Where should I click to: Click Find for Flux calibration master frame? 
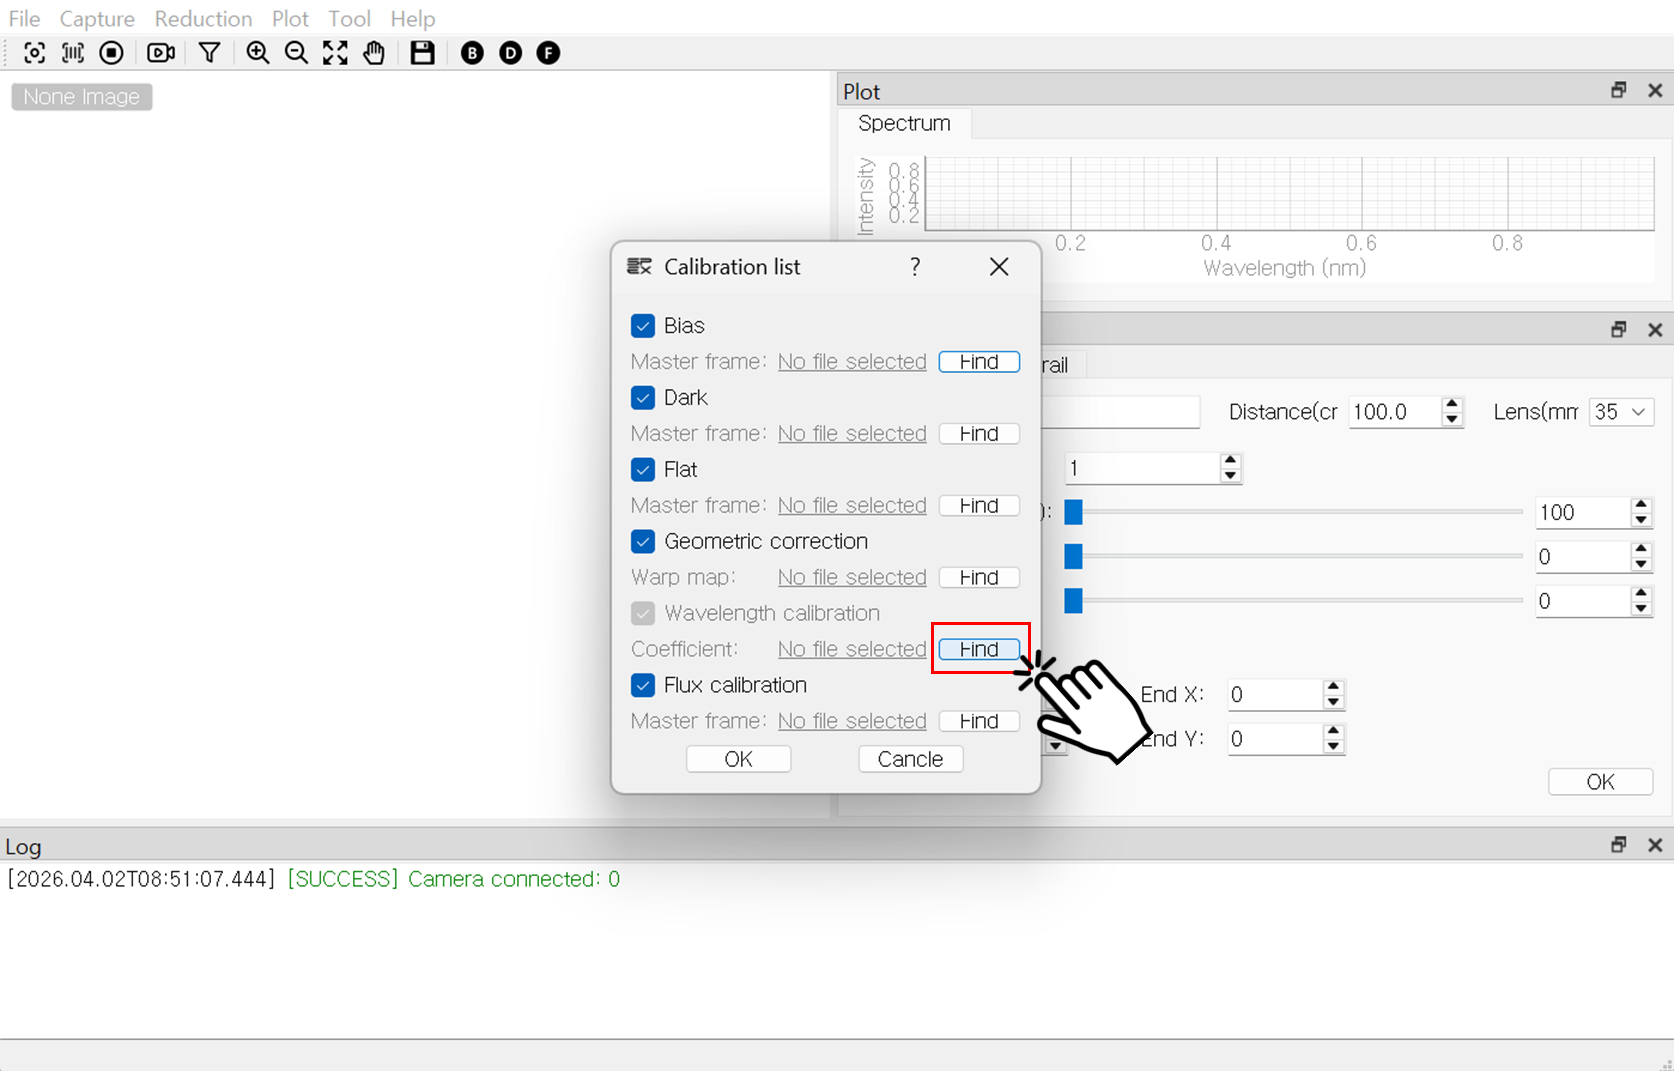click(979, 722)
